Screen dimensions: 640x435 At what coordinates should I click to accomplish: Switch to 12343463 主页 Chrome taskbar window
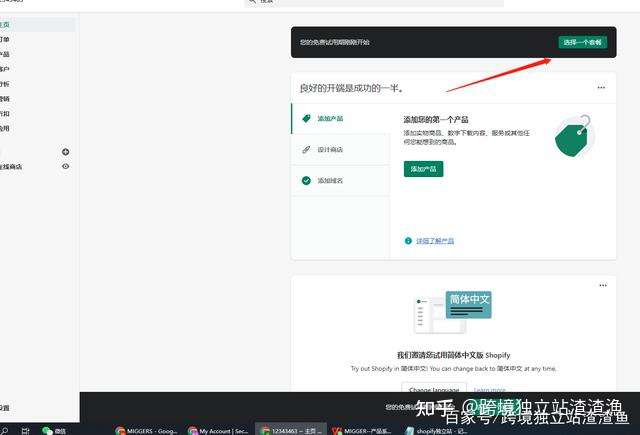pyautogui.click(x=291, y=431)
